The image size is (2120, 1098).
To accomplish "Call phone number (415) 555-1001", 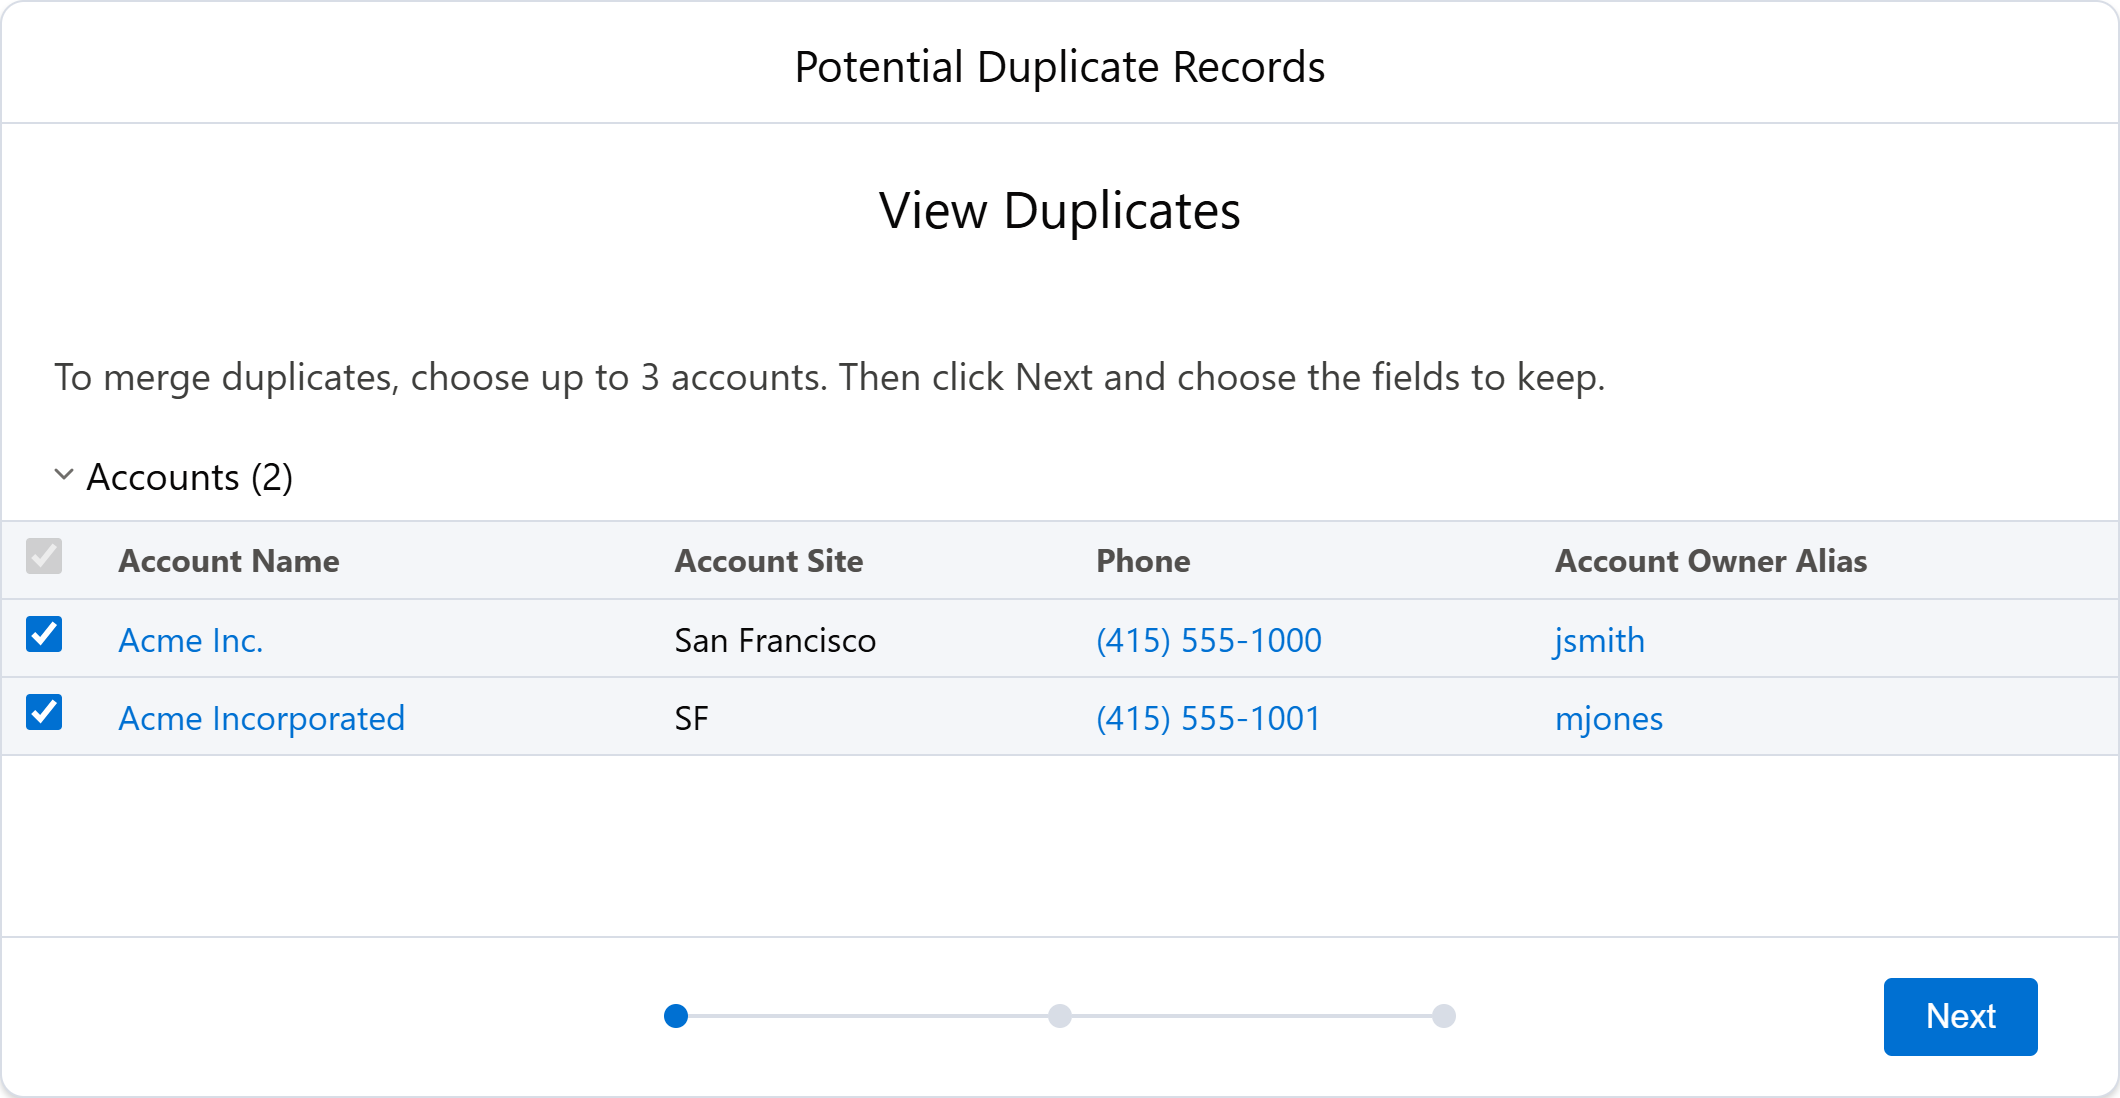I will point(1208,717).
